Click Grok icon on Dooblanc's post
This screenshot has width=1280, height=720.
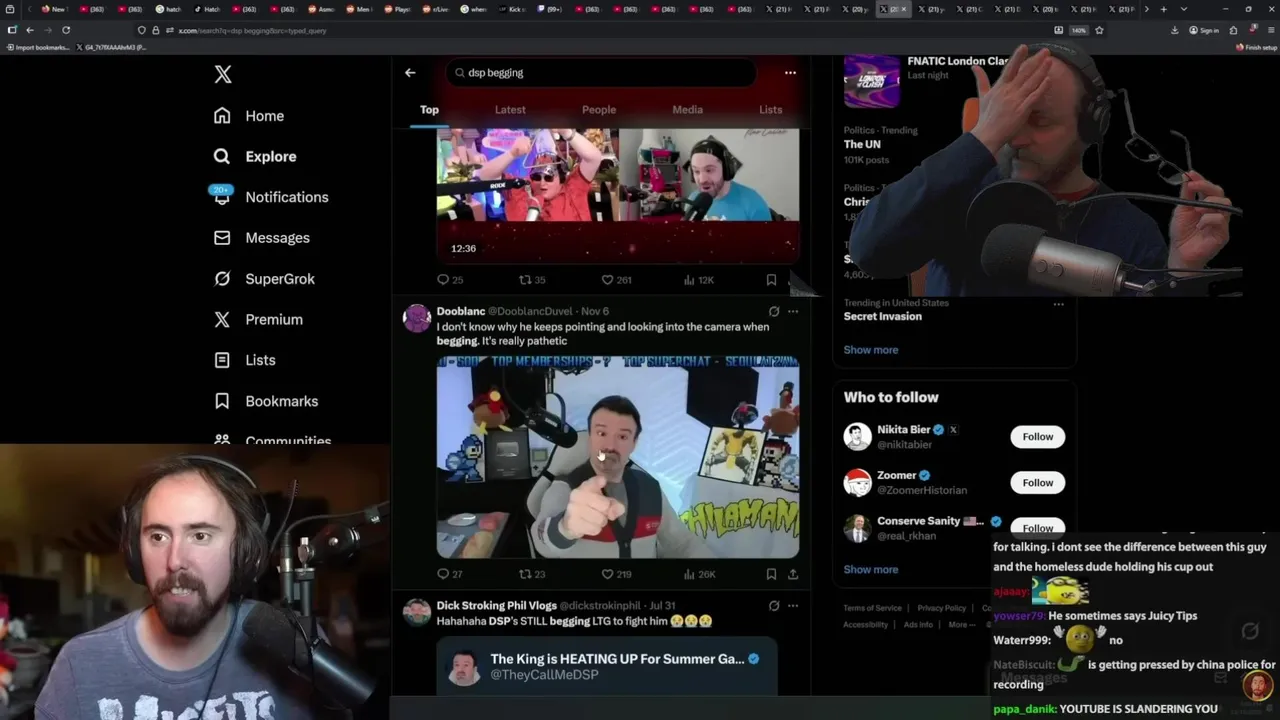773,311
